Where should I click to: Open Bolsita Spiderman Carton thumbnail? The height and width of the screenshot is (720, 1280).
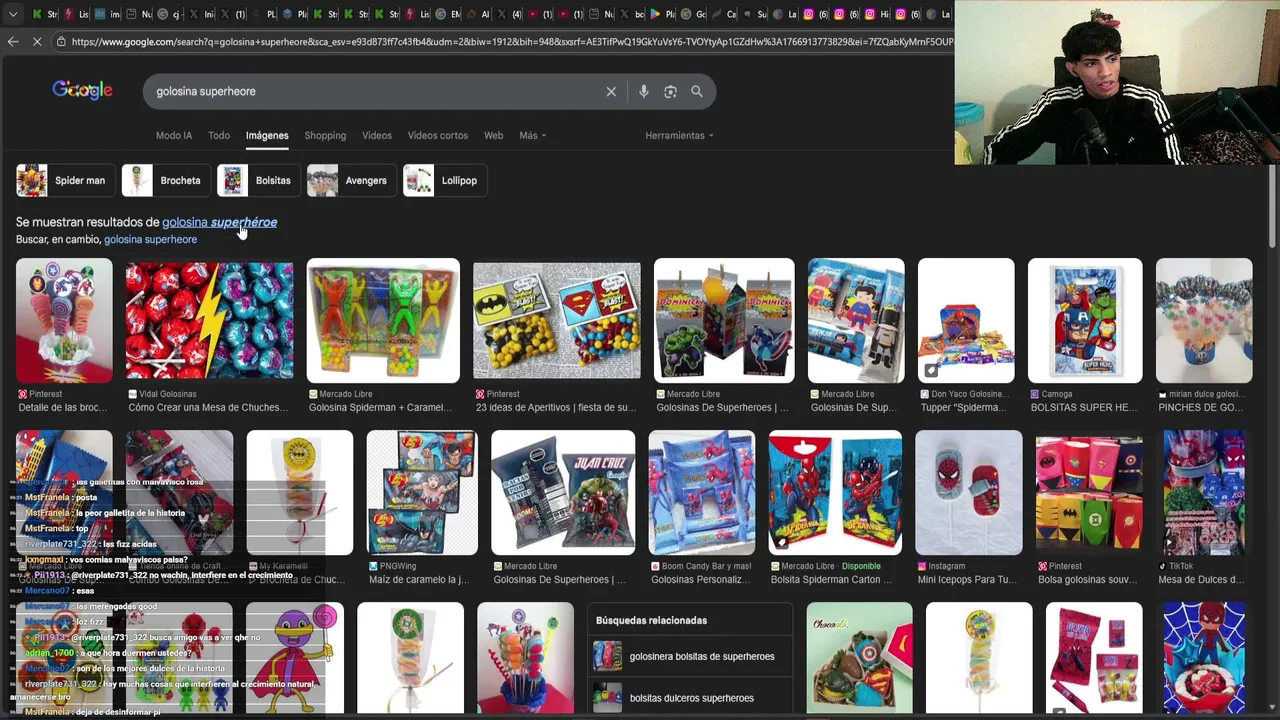835,492
